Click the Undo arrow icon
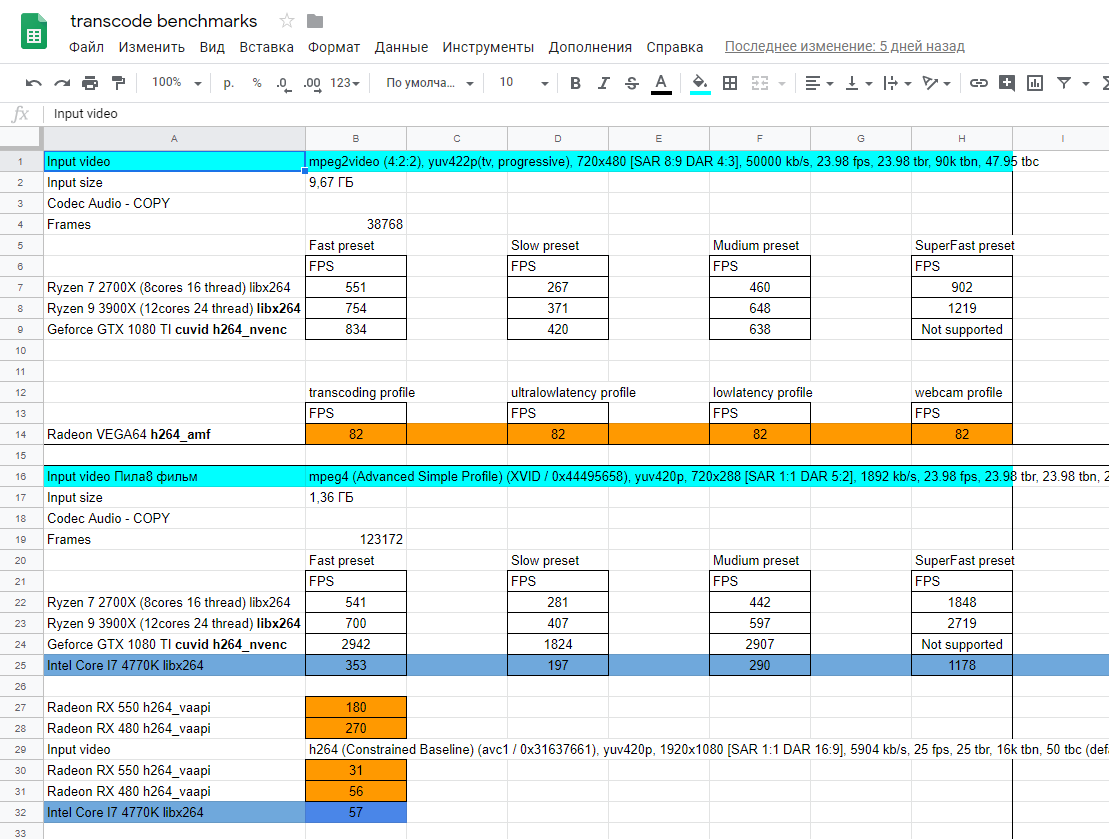Screen dimensions: 1109x839 (x=33, y=83)
